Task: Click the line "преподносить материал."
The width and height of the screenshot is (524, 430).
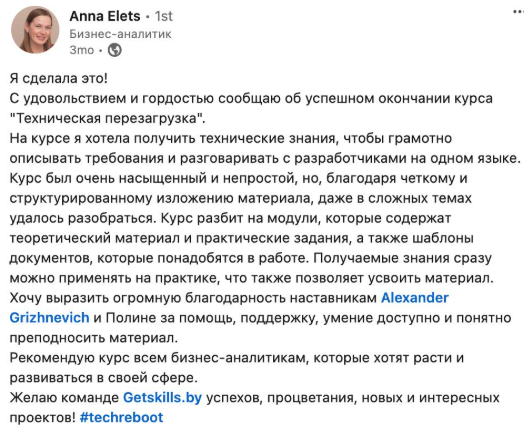Action: point(94,338)
